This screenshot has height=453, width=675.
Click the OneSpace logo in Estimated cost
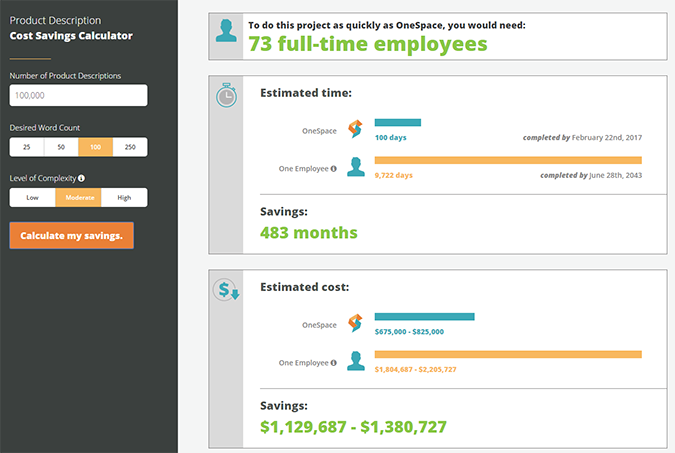(x=355, y=323)
